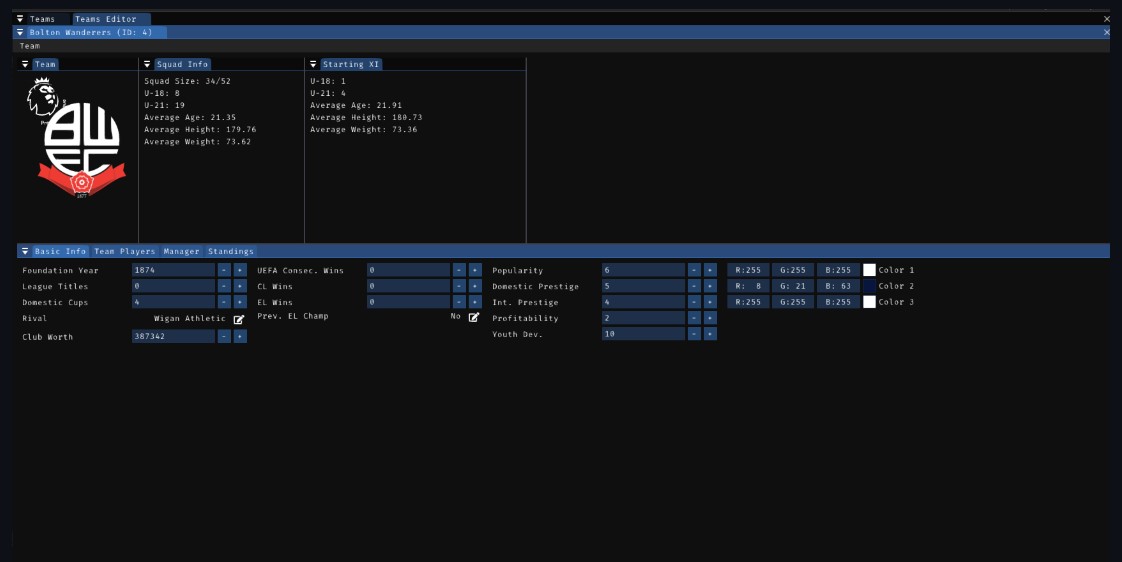Click edit icon for Prev. EL Champ

tap(474, 317)
